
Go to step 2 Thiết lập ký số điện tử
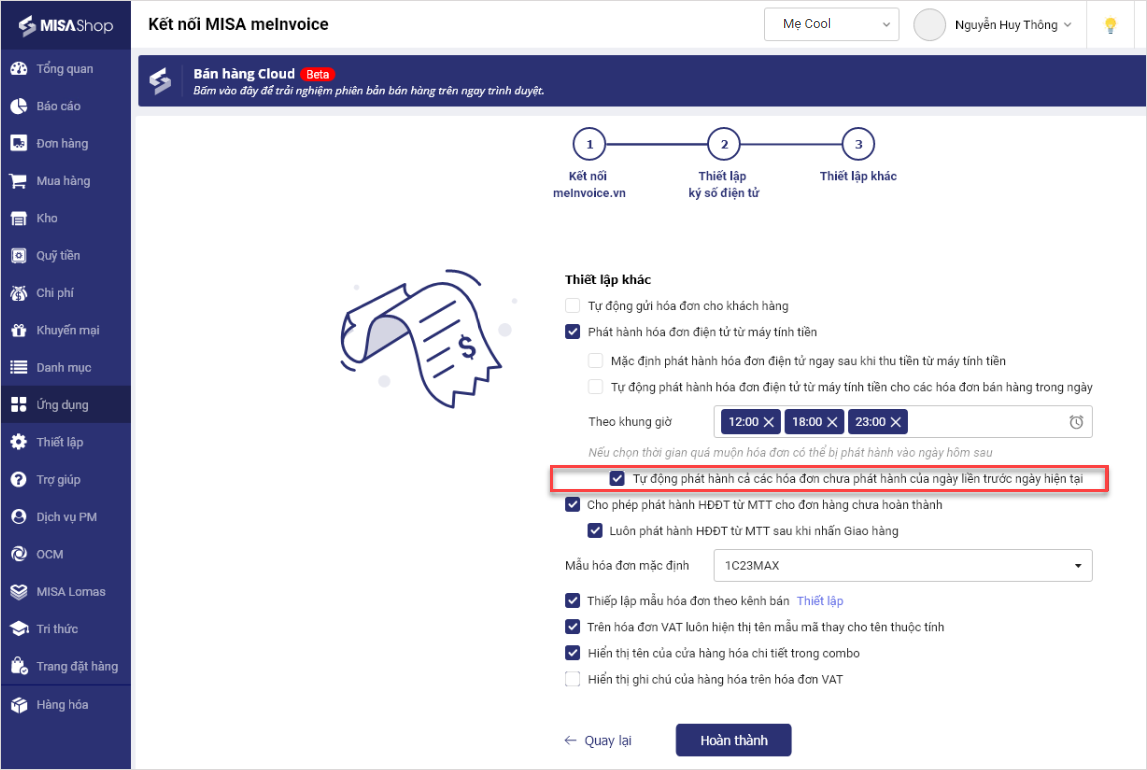point(723,145)
